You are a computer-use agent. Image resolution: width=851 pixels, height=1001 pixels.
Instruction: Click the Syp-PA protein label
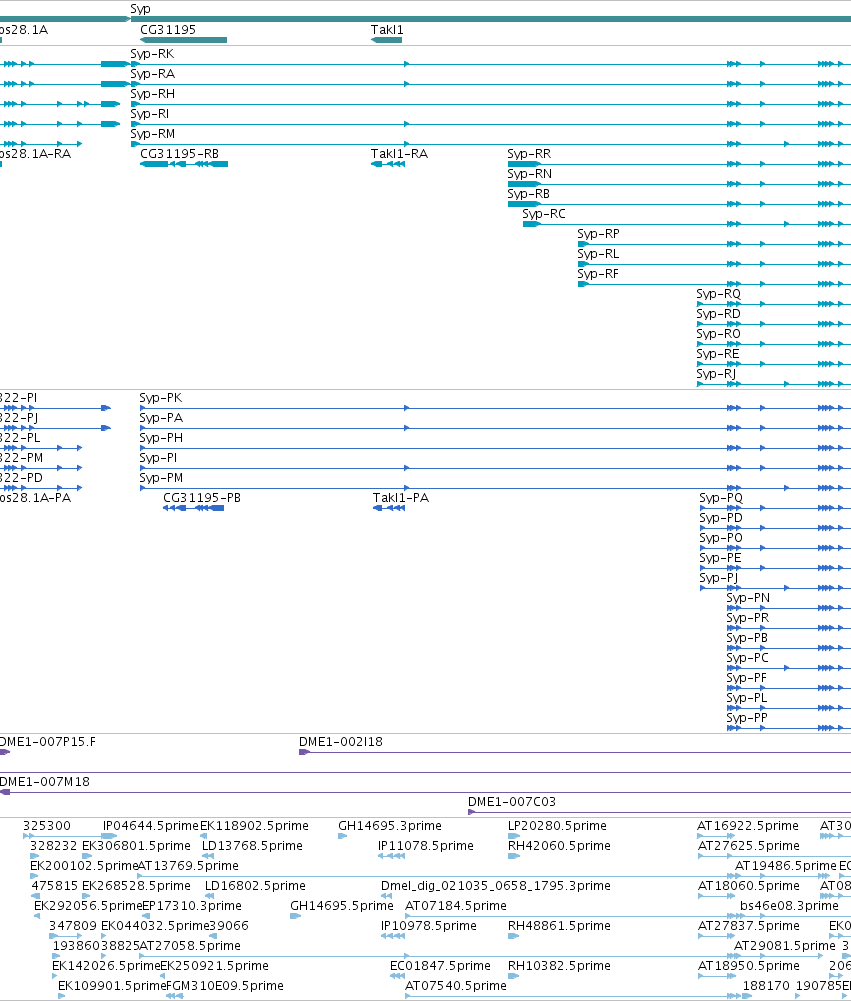pyautogui.click(x=161, y=418)
